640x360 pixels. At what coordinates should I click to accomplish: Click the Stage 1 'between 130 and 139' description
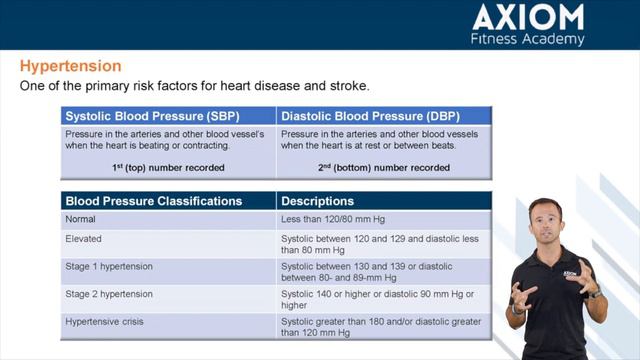click(x=367, y=272)
